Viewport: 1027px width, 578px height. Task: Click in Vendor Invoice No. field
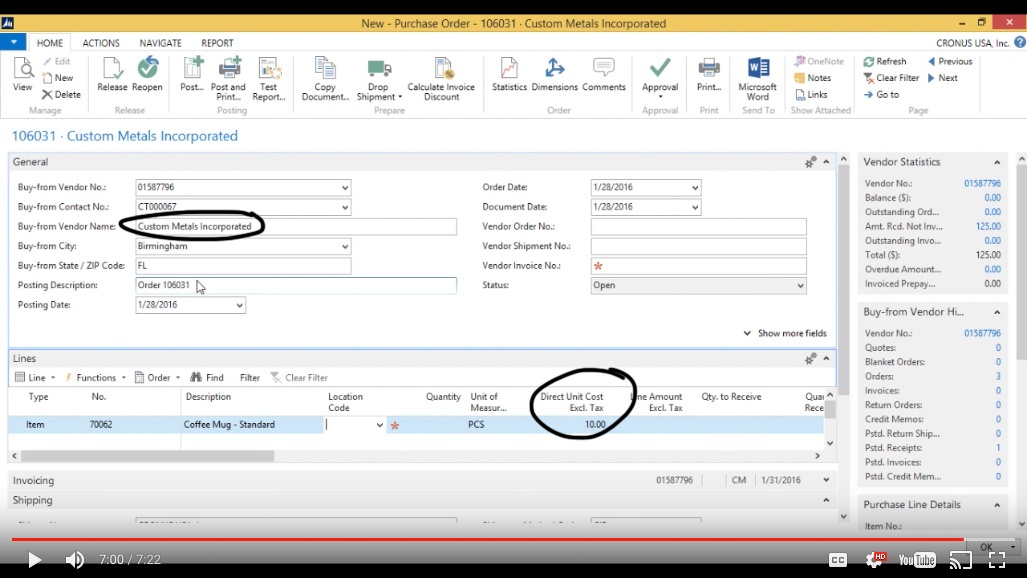tap(698, 266)
